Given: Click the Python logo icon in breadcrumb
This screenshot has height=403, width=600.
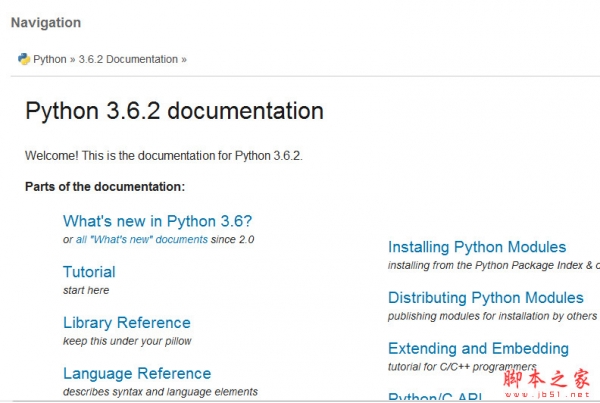Looking at the screenshot, I should 24,59.
